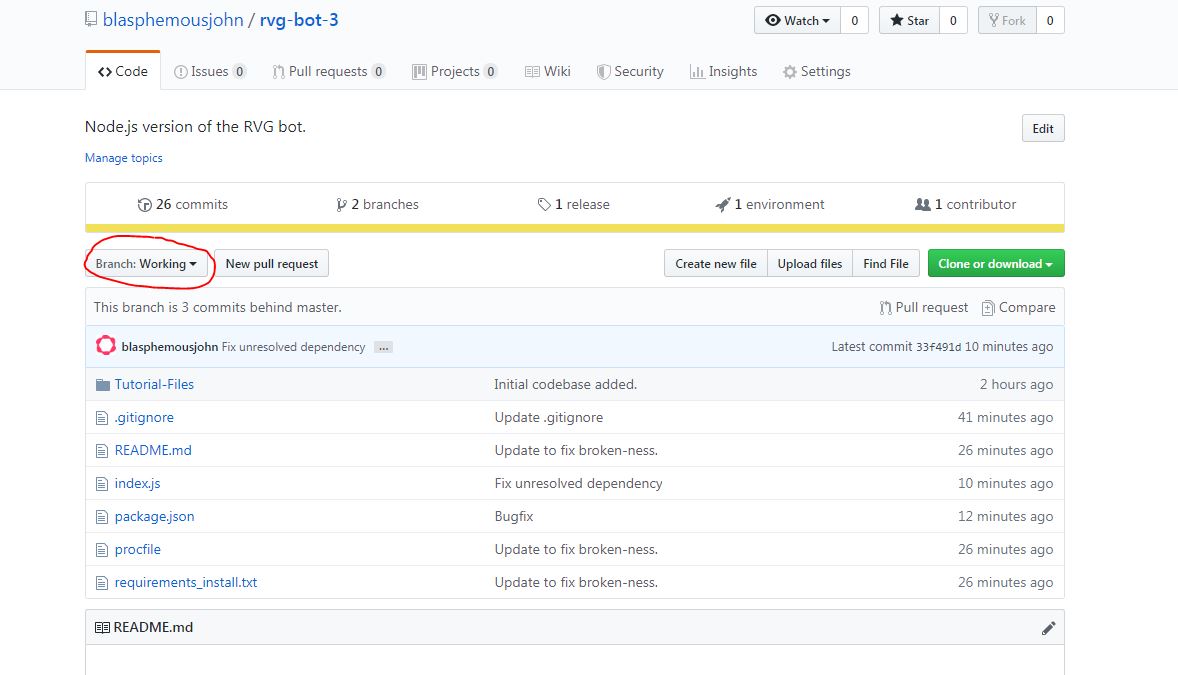Click the Fork count number
This screenshot has height=675, width=1178.
(1050, 20)
